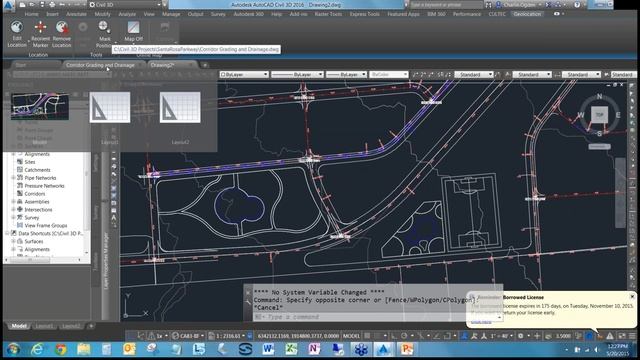This screenshot has width=640, height=360.
Task: Click the new drawing tab plus icon
Action: click(x=205, y=65)
